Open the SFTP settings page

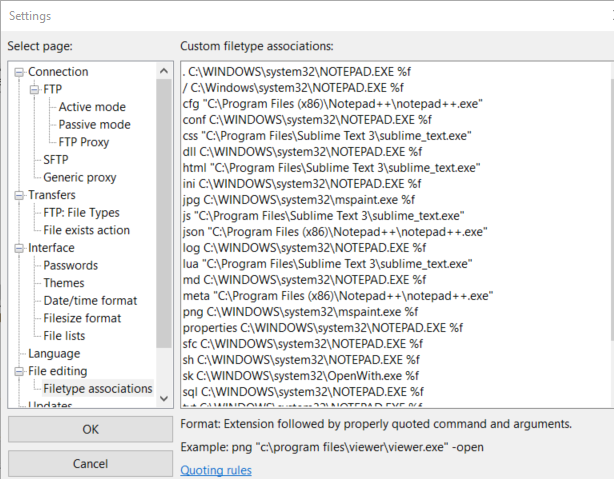click(56, 160)
